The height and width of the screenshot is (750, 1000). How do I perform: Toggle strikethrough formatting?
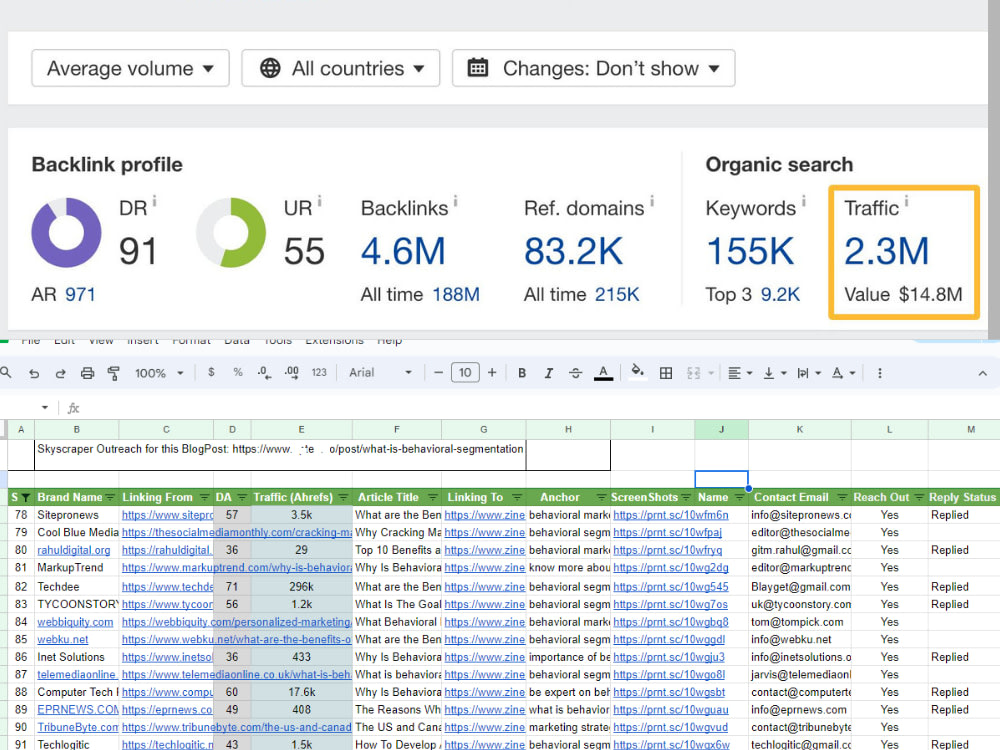(x=575, y=373)
